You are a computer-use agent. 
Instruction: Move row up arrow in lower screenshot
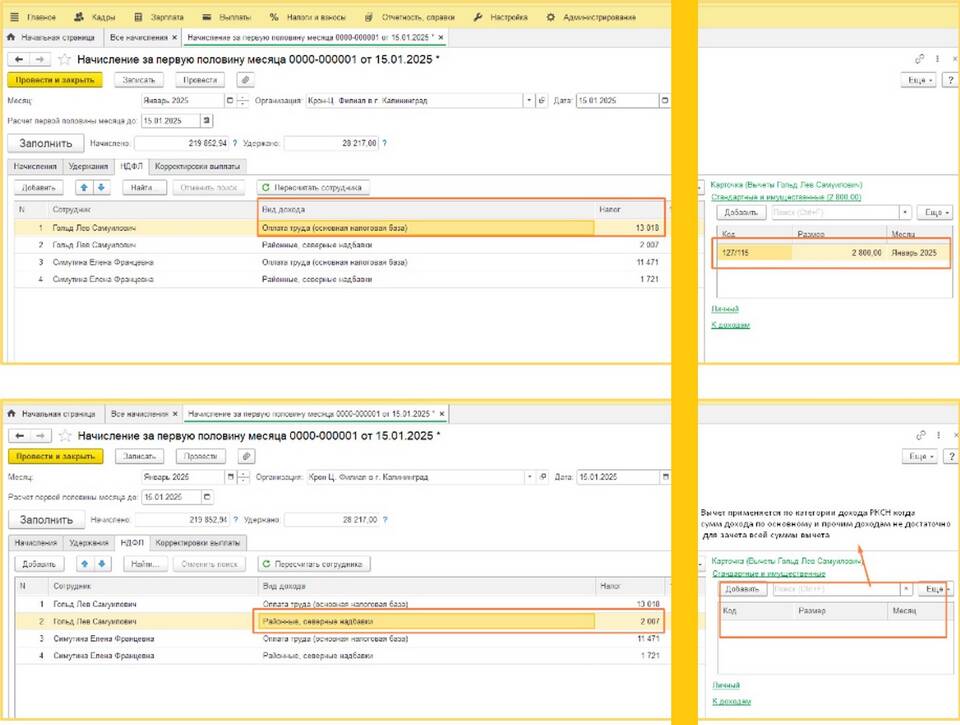pyautogui.click(x=84, y=564)
